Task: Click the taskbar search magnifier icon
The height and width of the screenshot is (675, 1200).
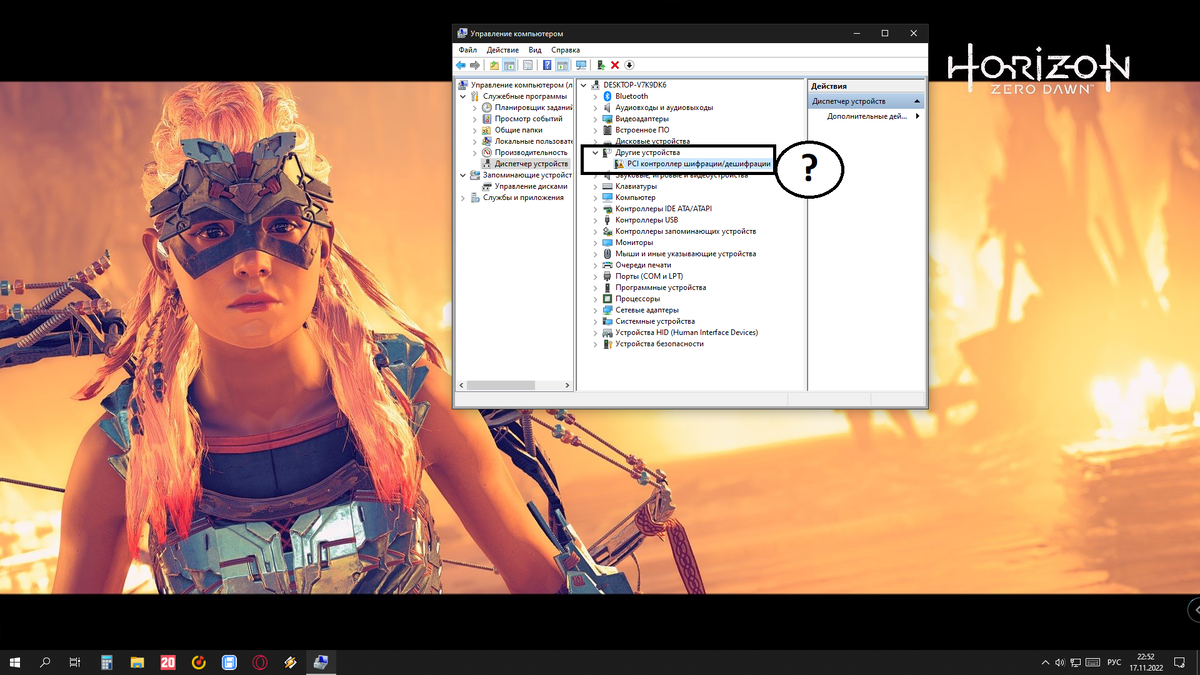Action: (x=46, y=662)
